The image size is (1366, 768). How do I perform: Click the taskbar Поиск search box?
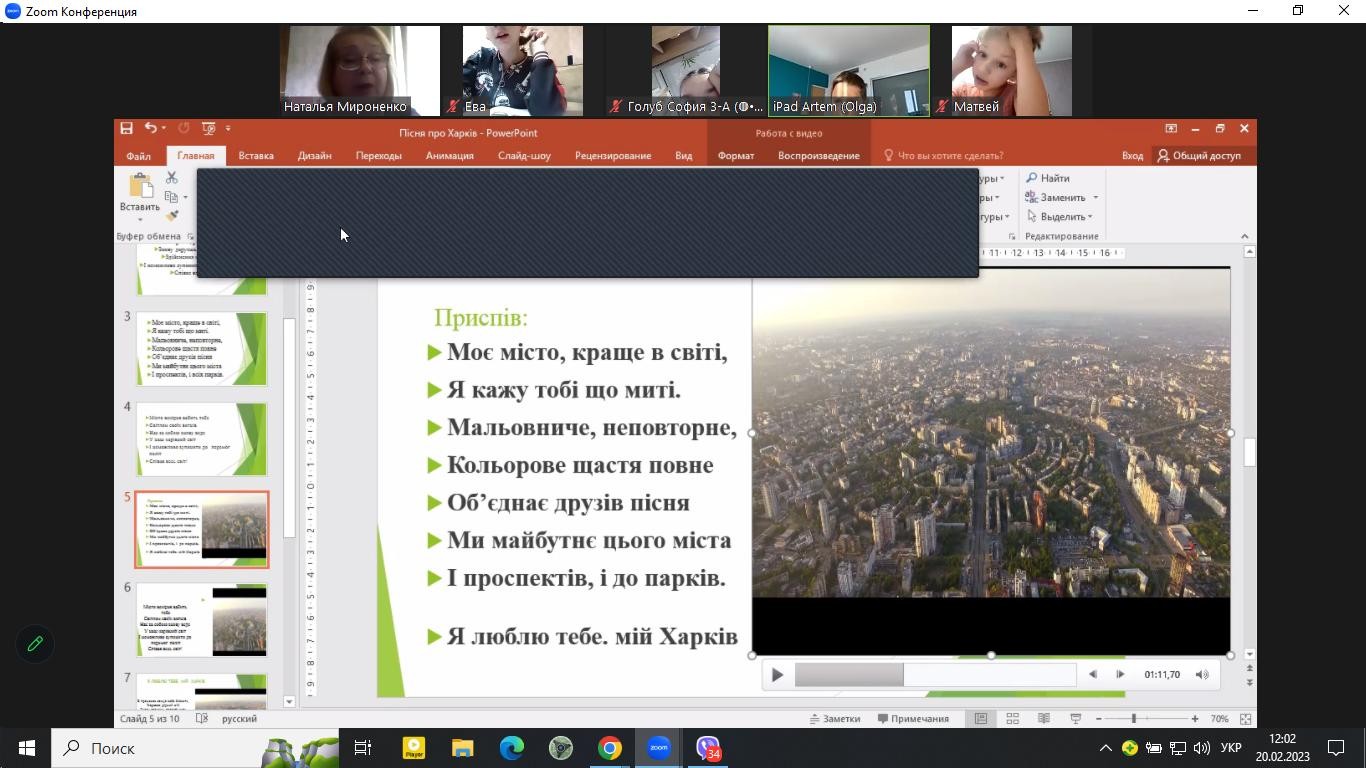point(194,748)
